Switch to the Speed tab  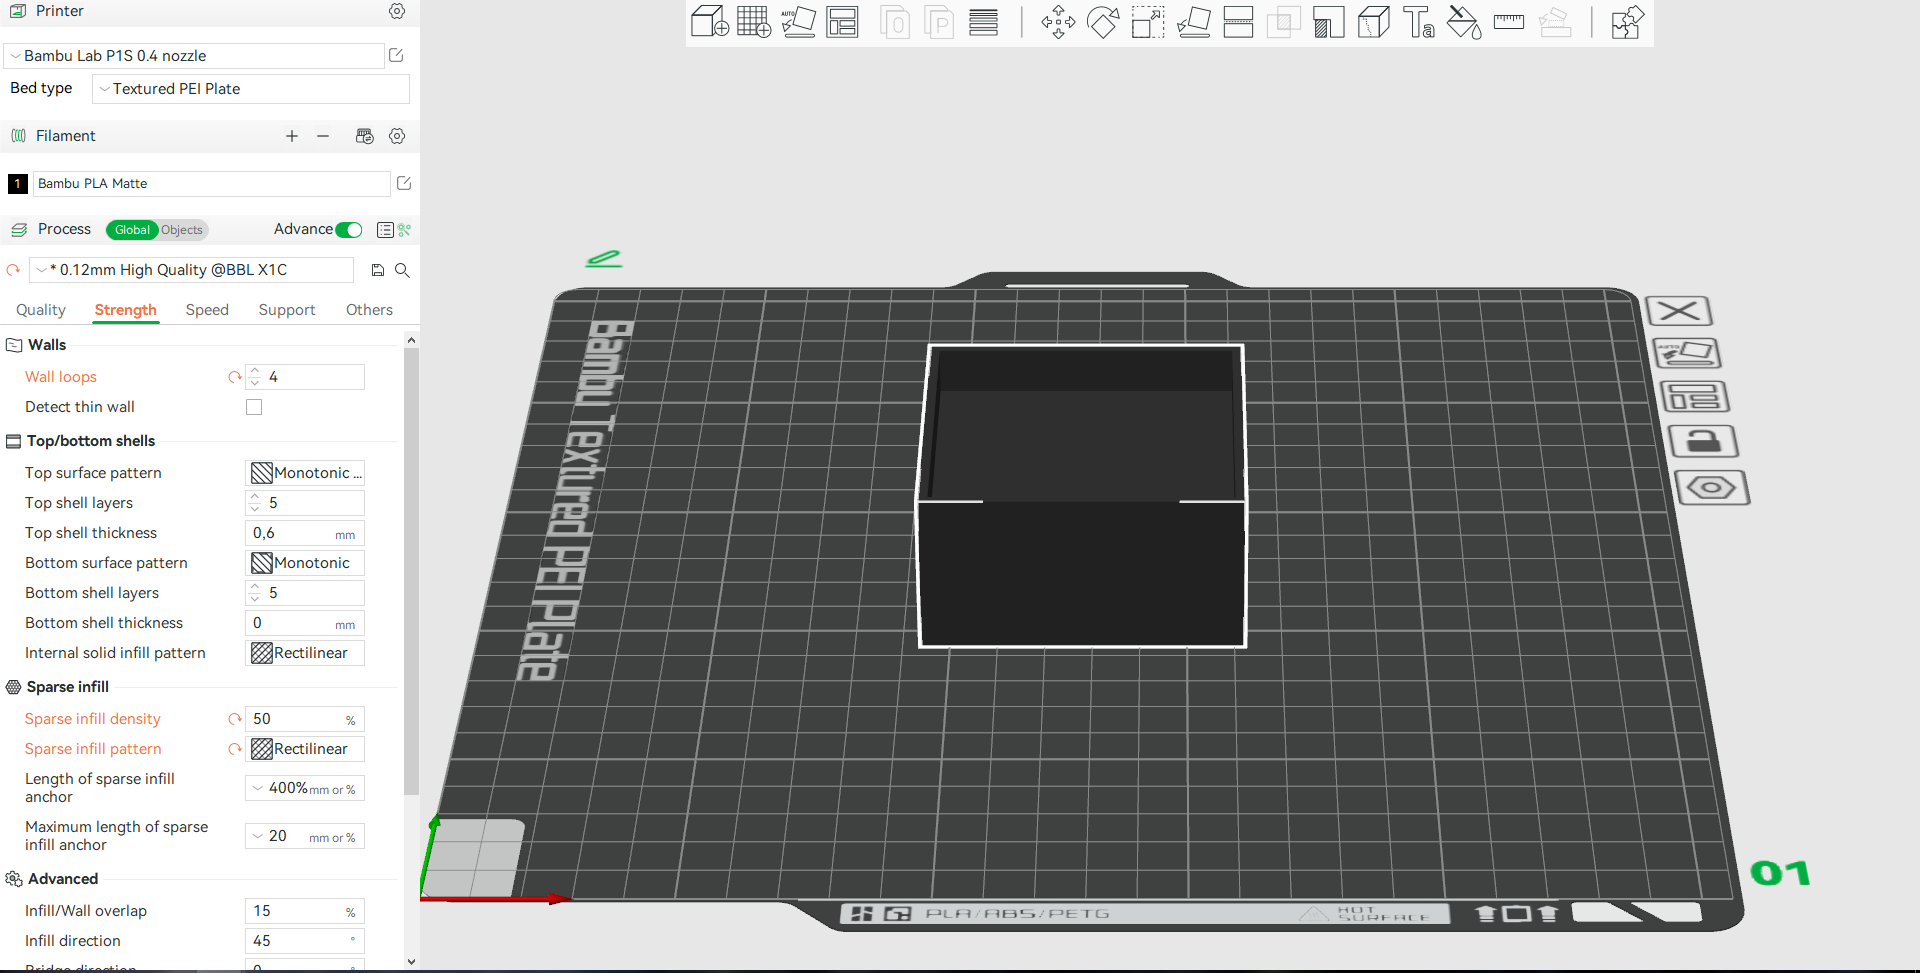tap(207, 310)
